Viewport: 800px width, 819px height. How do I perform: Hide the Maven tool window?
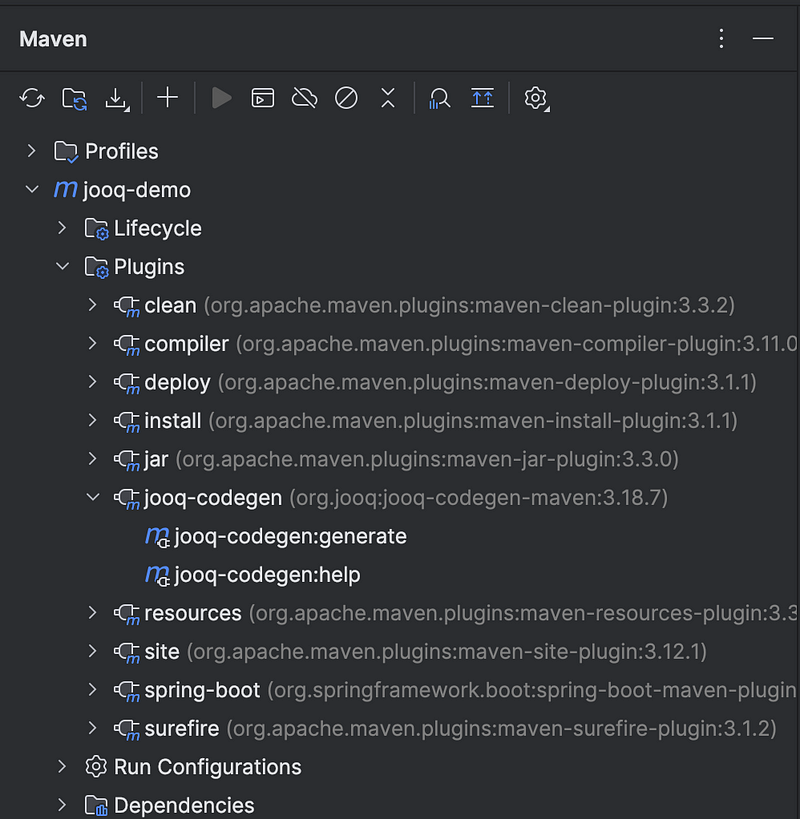pyautogui.click(x=763, y=39)
